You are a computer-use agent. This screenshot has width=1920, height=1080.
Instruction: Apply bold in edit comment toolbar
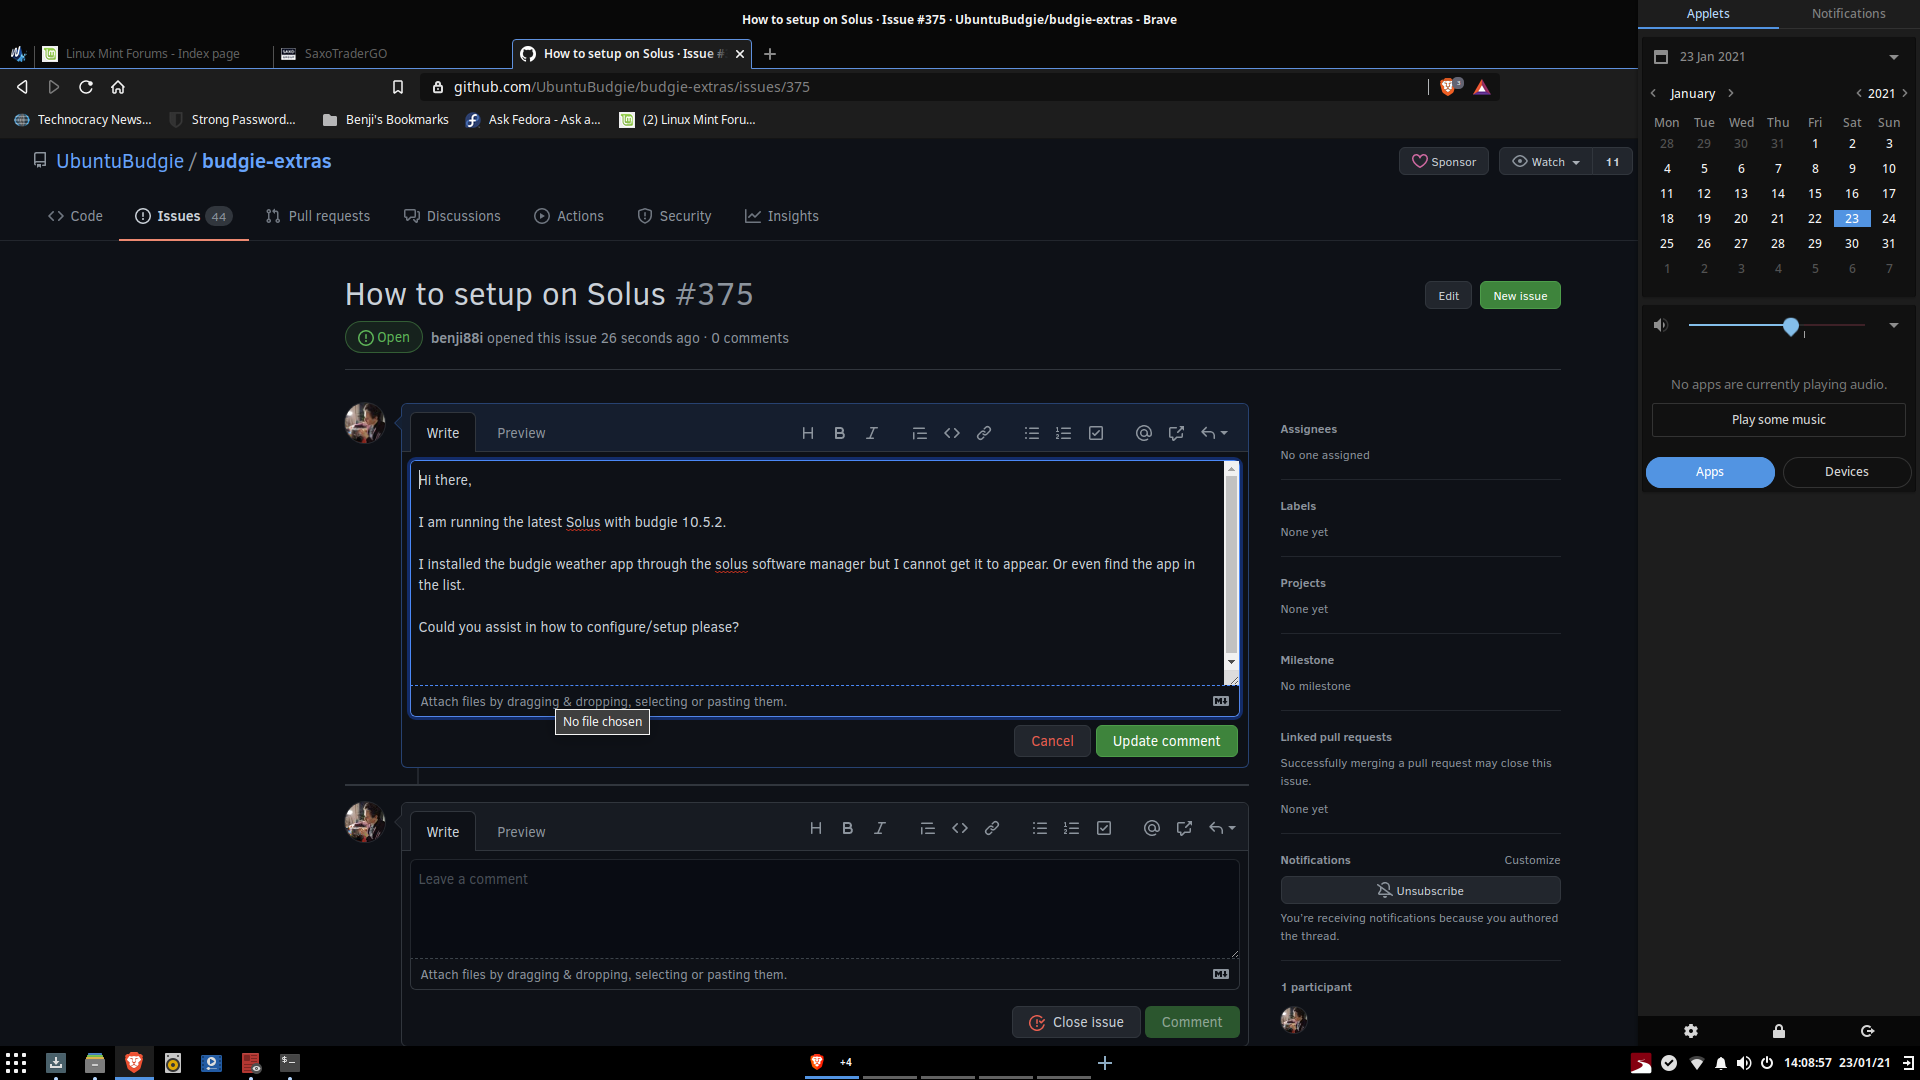point(840,433)
